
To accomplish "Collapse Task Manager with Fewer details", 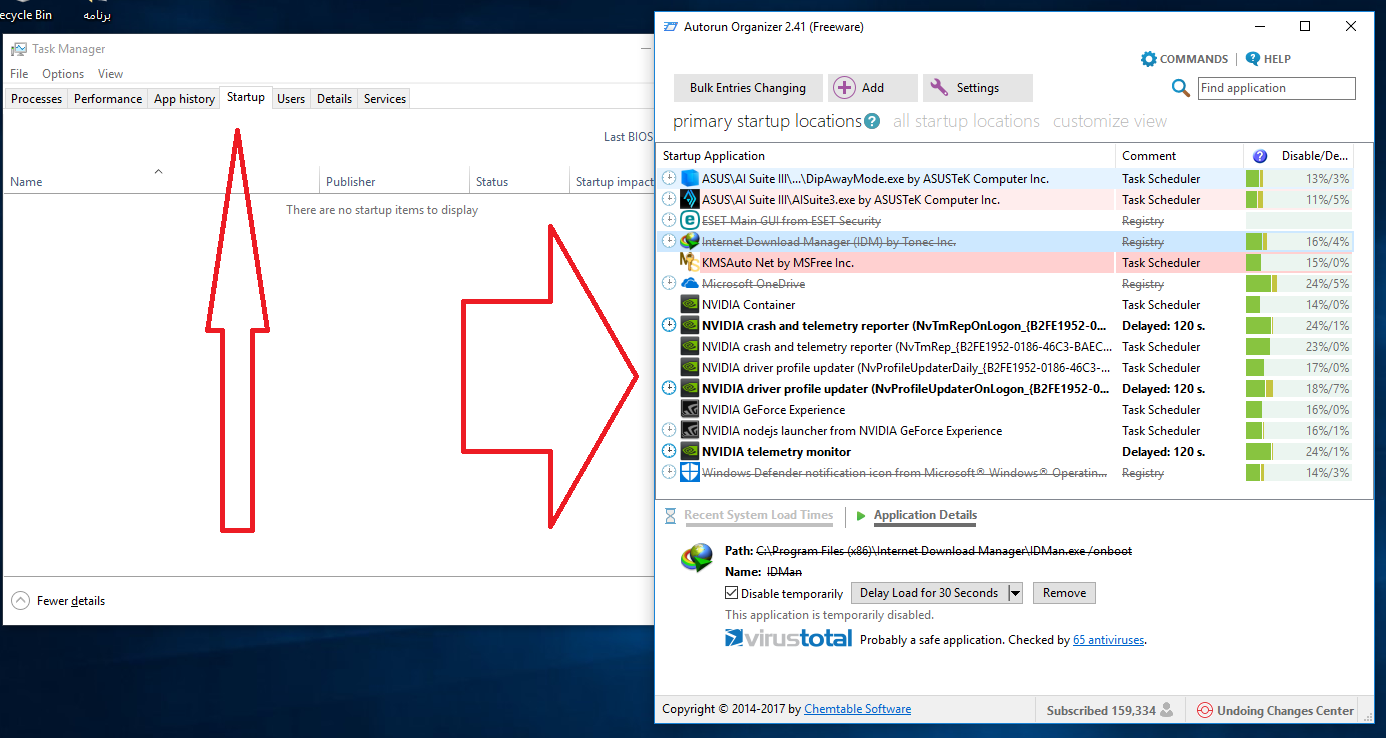I will 58,601.
